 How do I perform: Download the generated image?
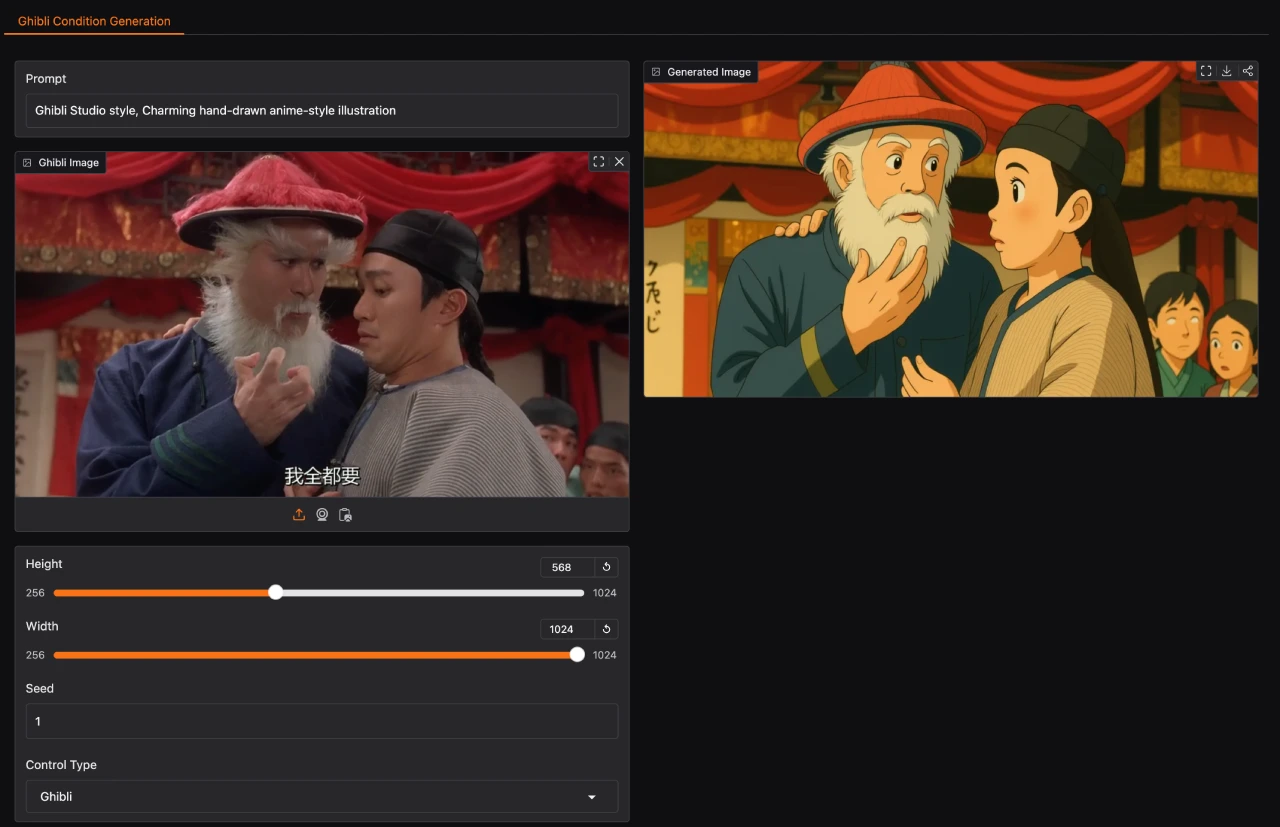(1227, 71)
